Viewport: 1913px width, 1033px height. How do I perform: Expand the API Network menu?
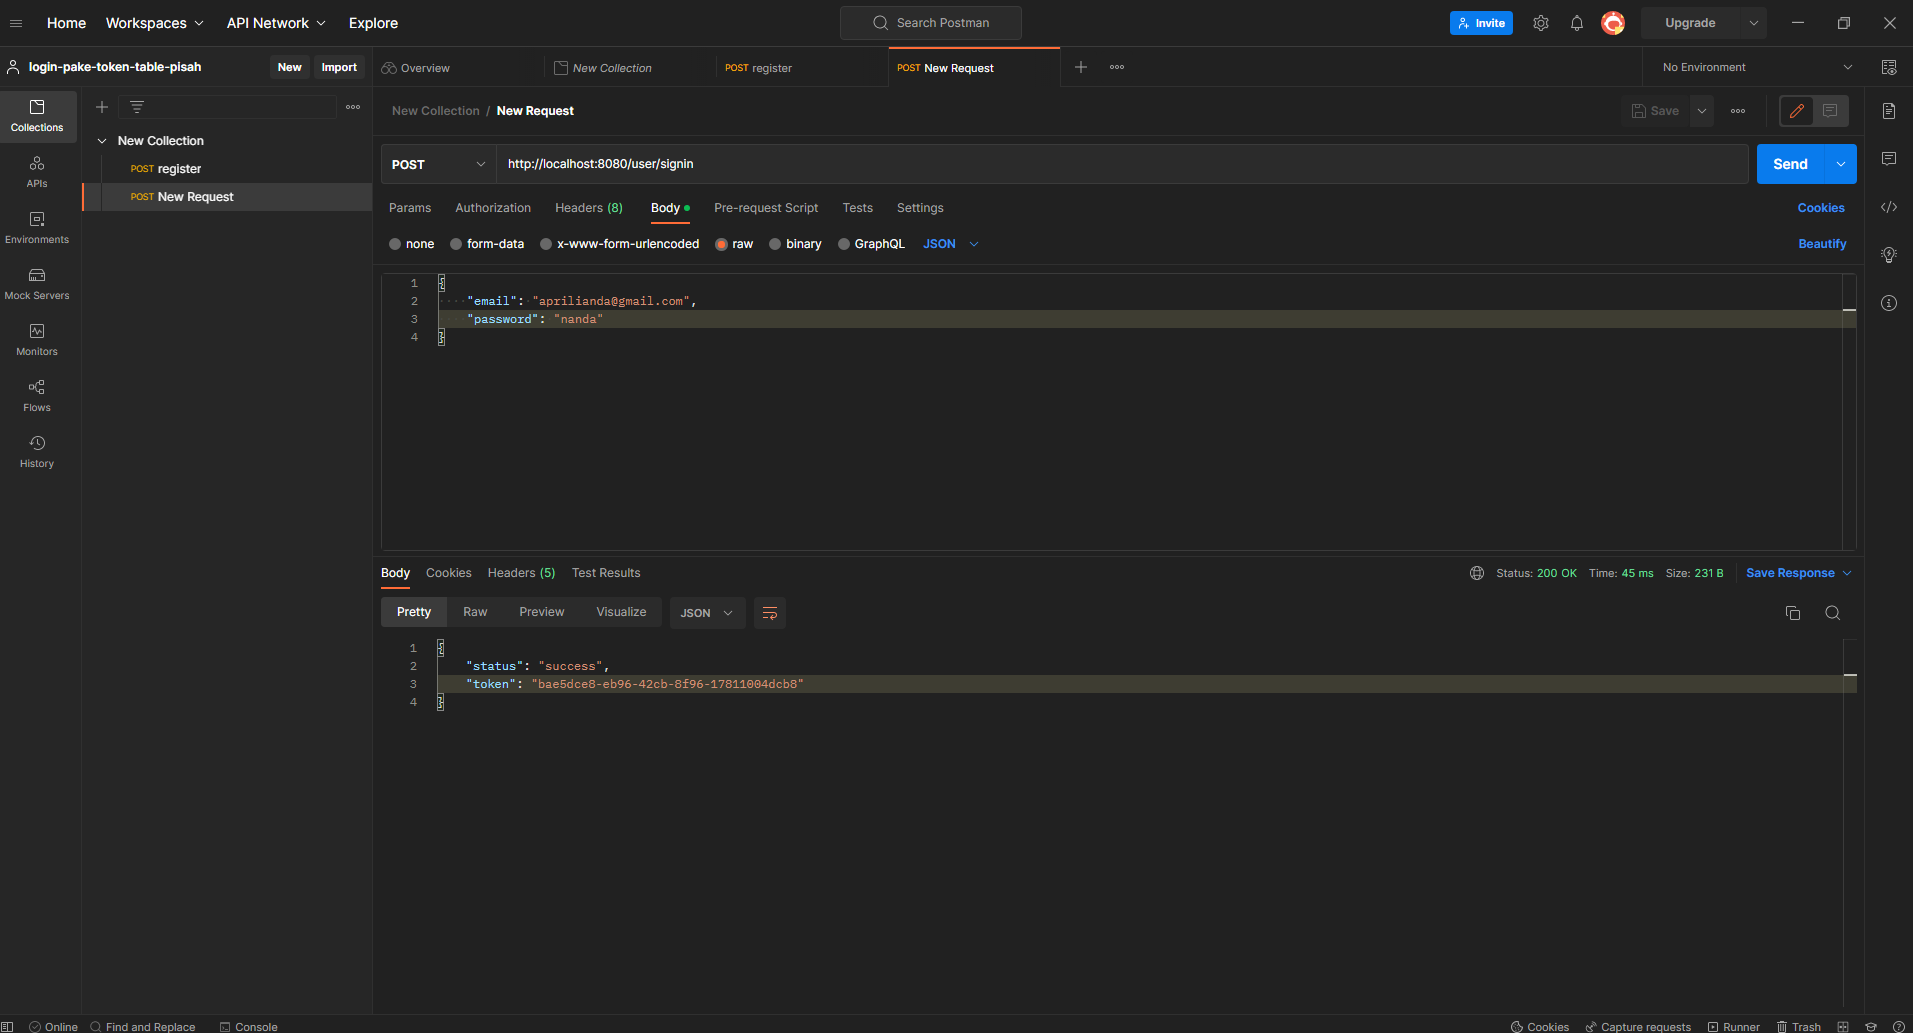click(276, 23)
